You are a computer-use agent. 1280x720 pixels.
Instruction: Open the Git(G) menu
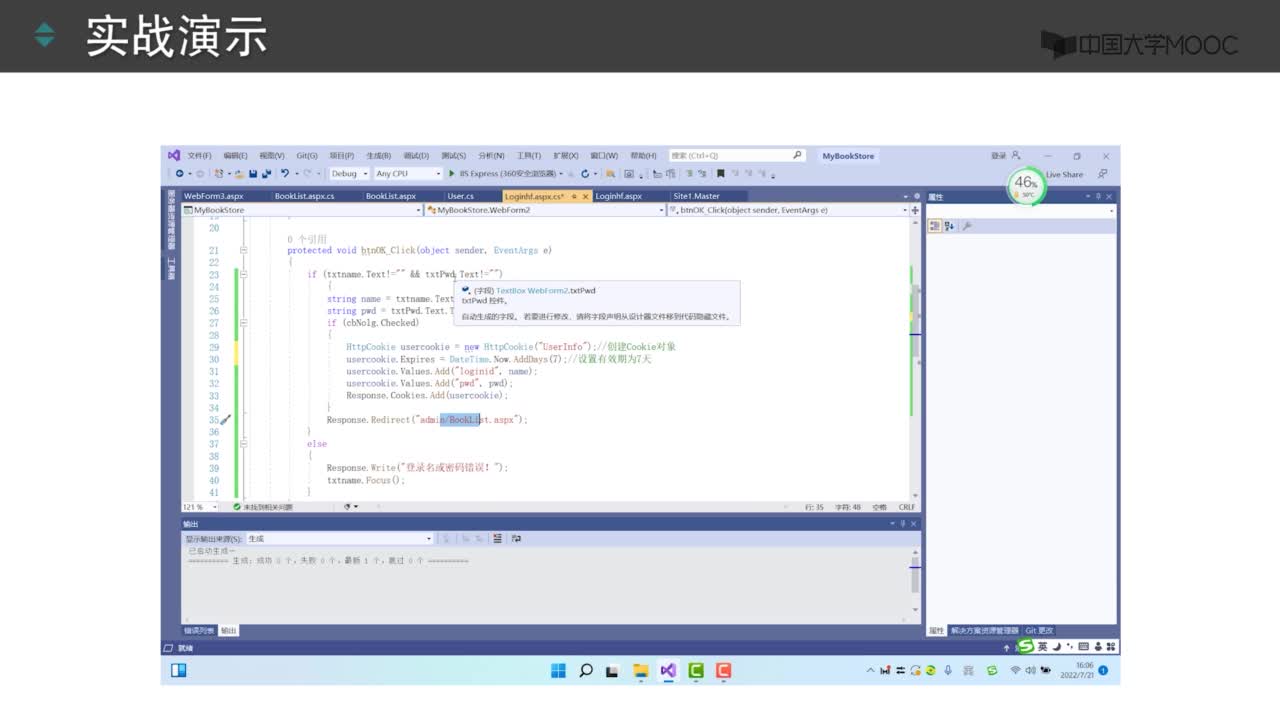pyautogui.click(x=307, y=156)
